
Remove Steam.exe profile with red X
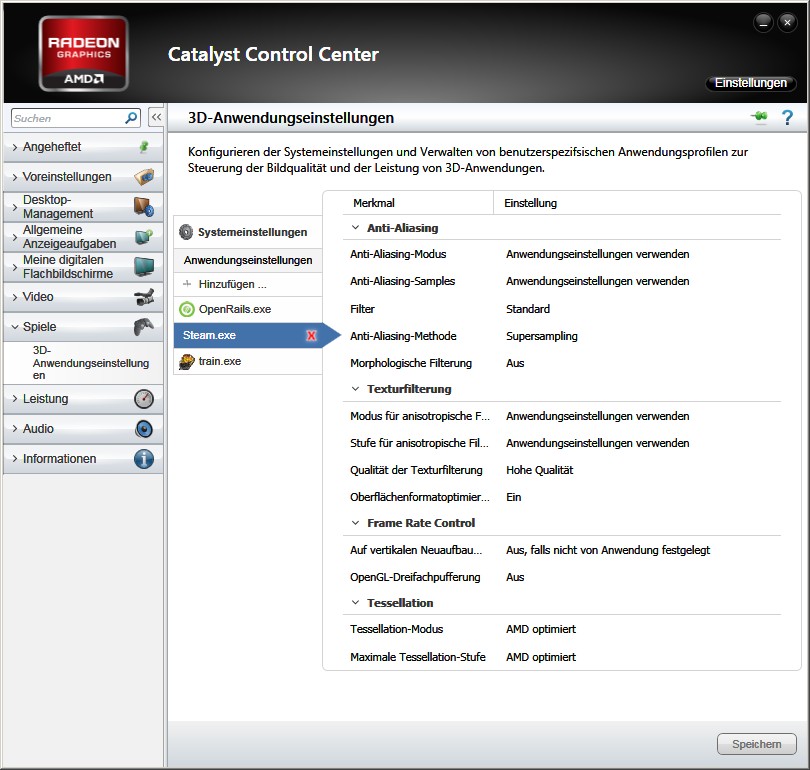coord(311,335)
